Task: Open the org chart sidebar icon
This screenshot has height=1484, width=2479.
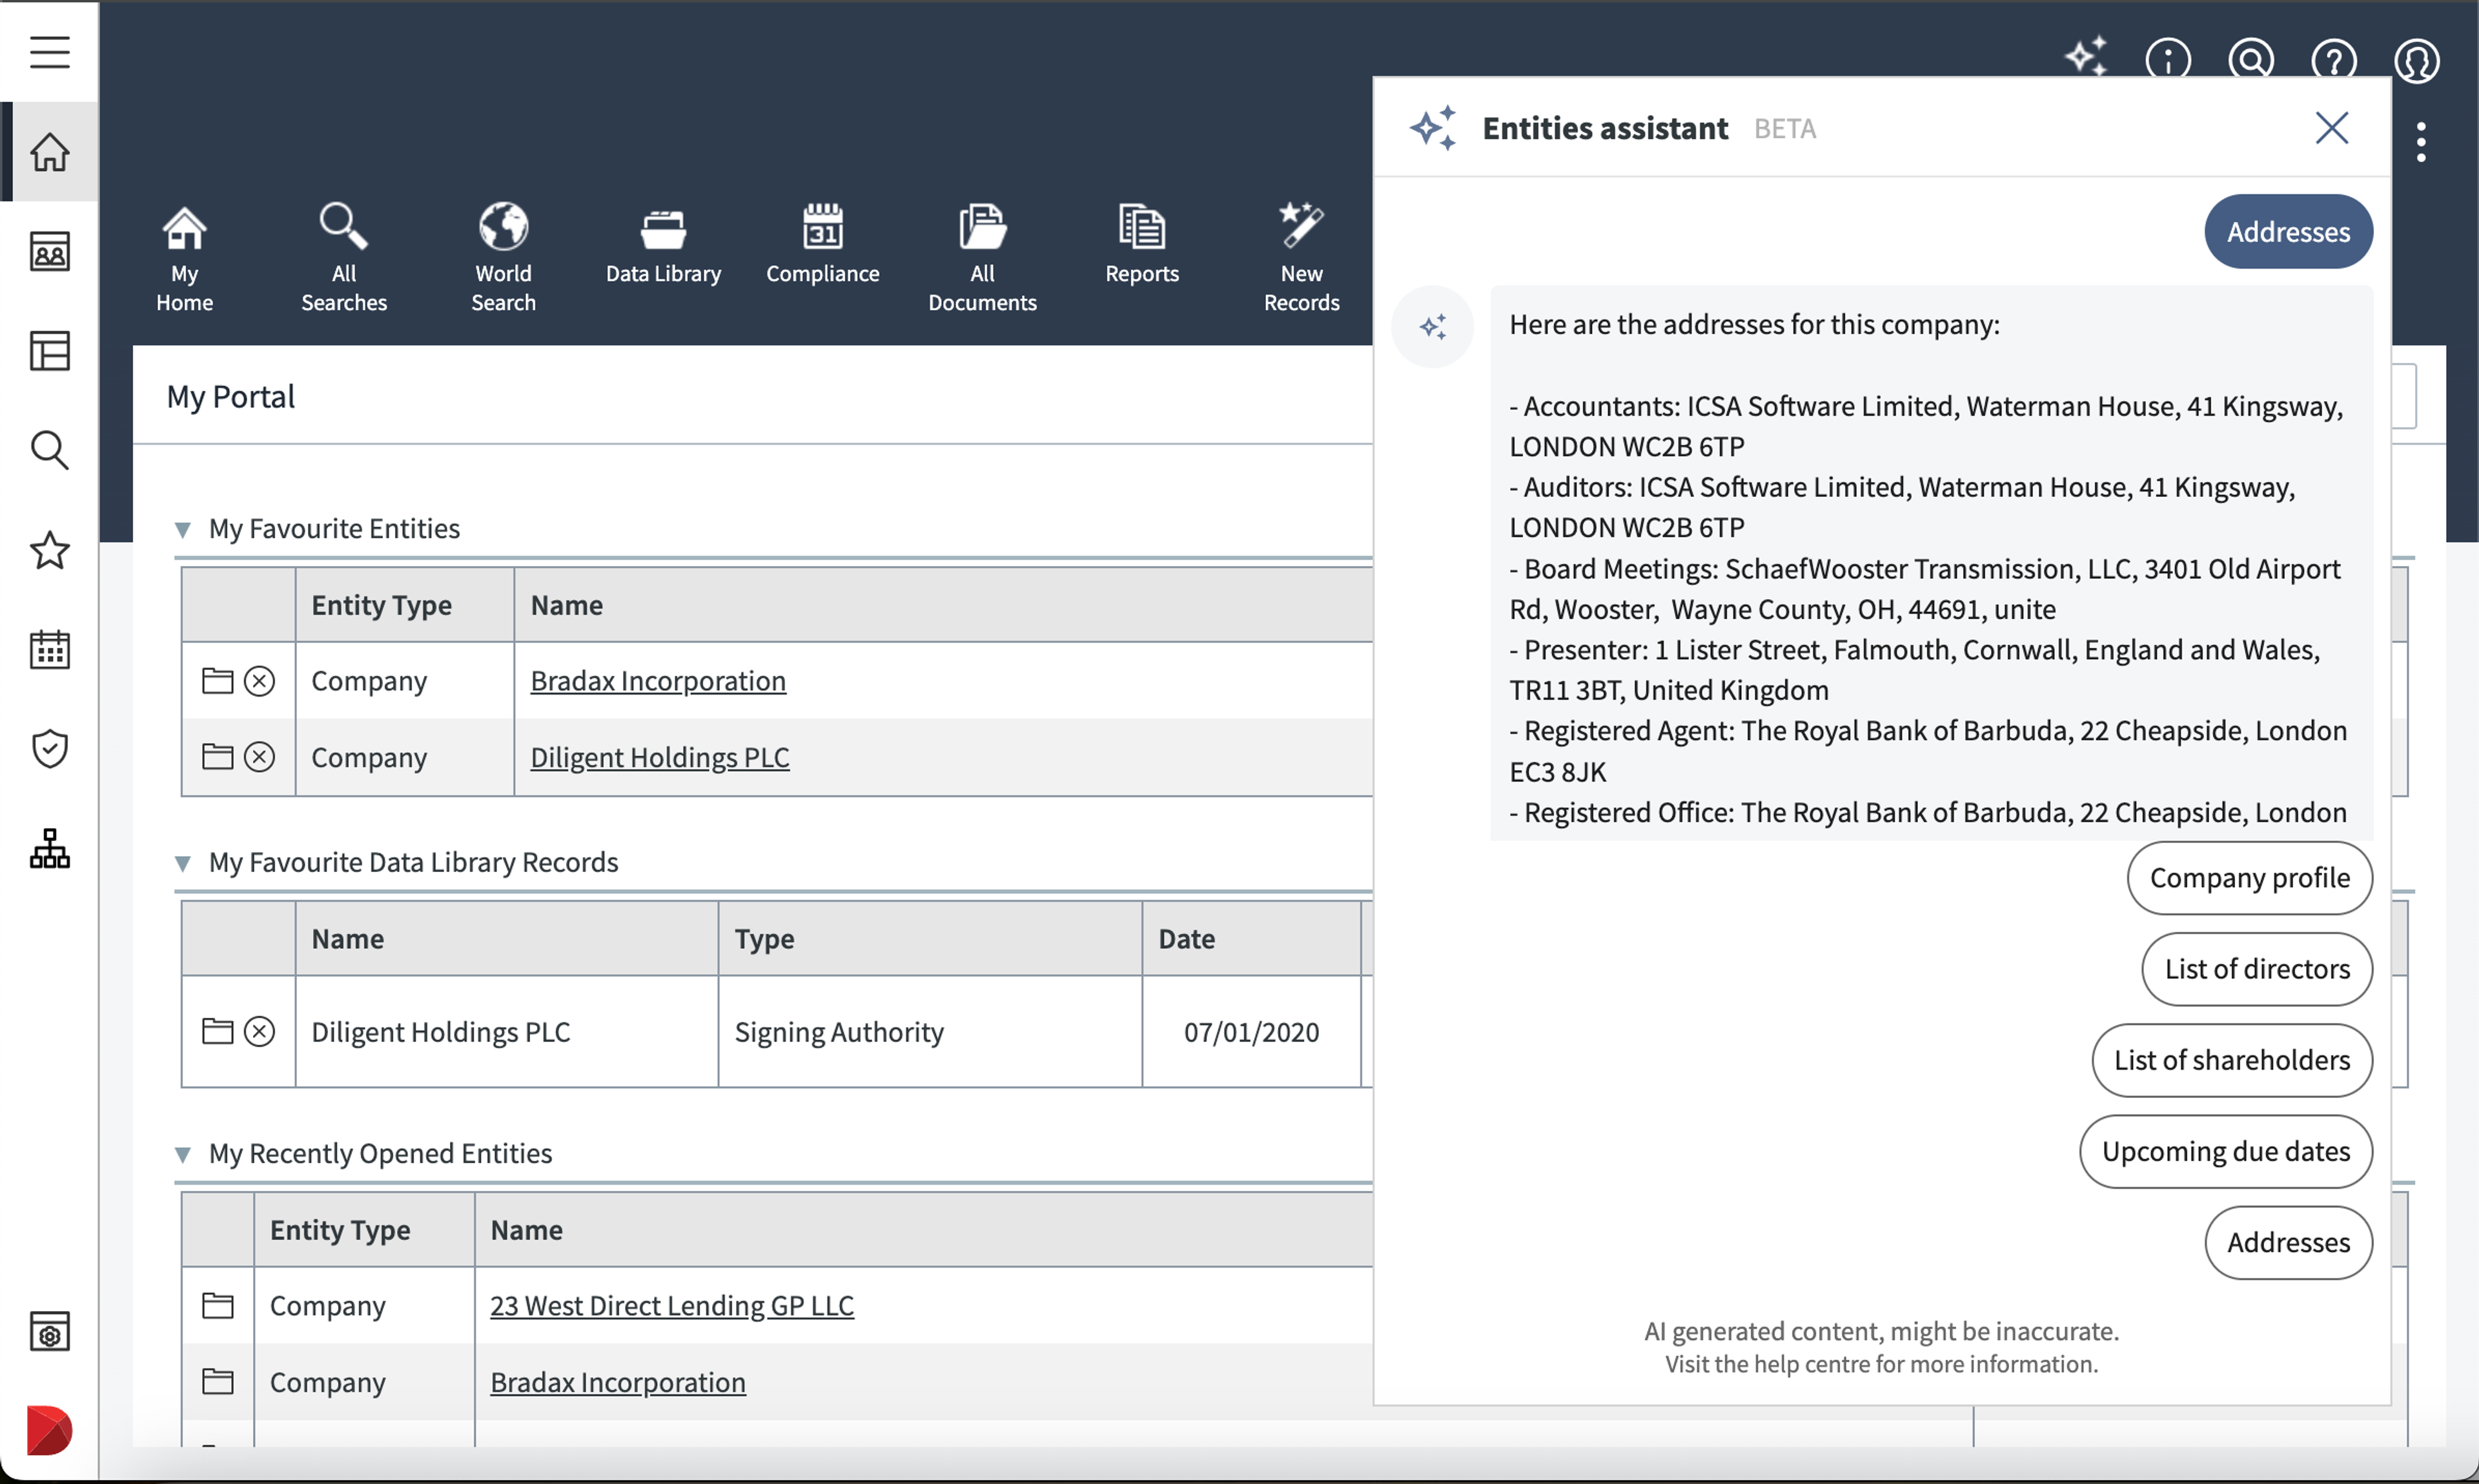Action: pos(49,848)
